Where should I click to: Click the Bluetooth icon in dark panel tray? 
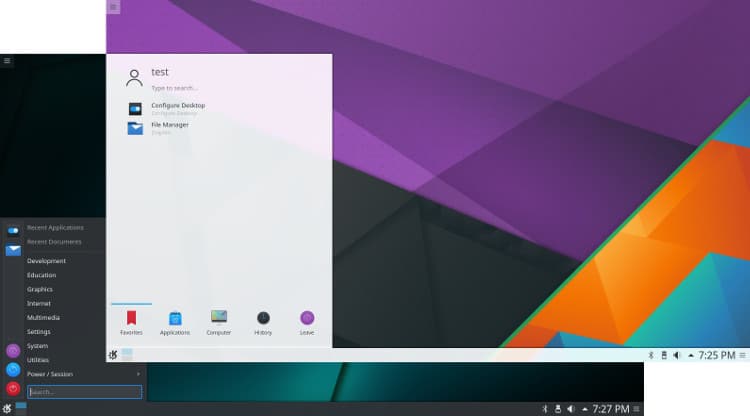point(544,409)
